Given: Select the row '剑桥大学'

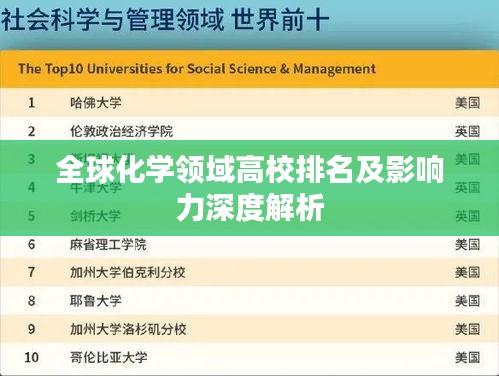Looking at the screenshot, I should 249,216.
